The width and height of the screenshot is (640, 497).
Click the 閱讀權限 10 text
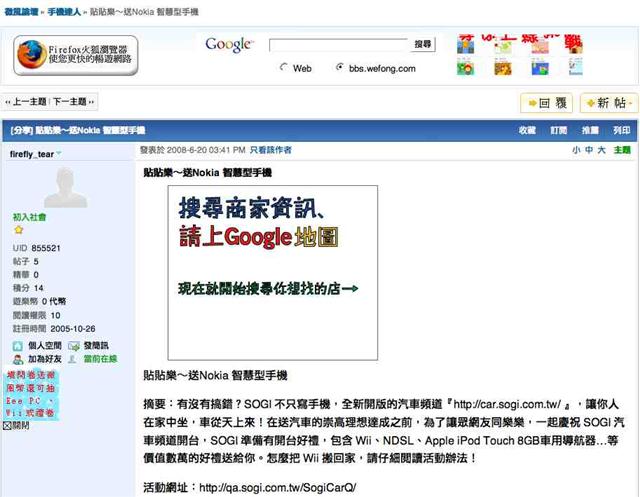pos(37,315)
